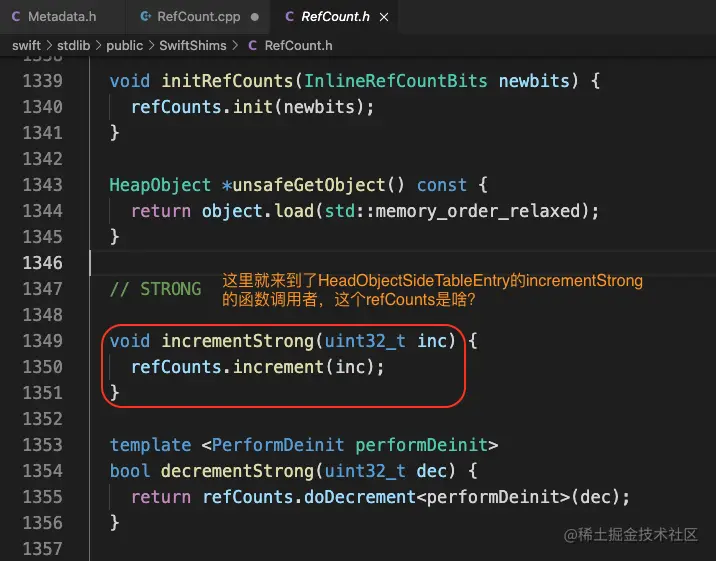Click the PerformDeinit template type

pyautogui.click(x=278, y=445)
